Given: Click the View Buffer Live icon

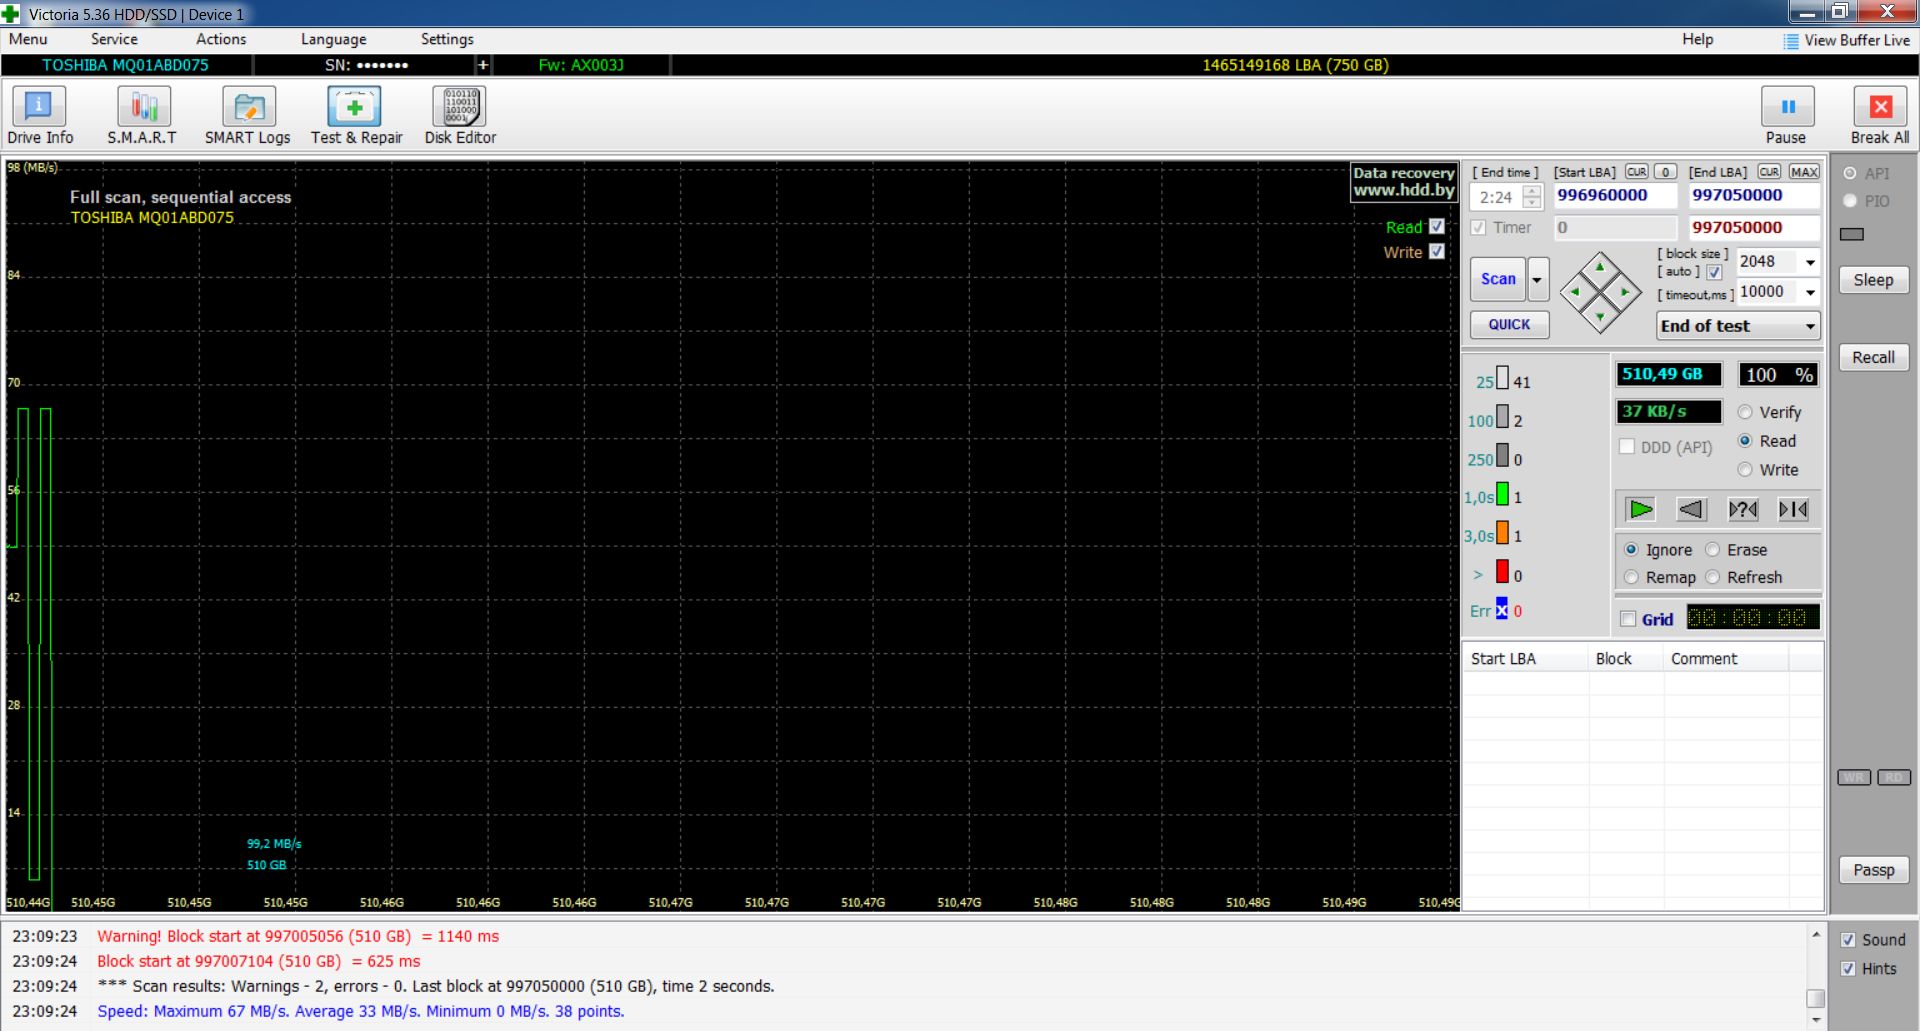Looking at the screenshot, I should [x=1791, y=41].
